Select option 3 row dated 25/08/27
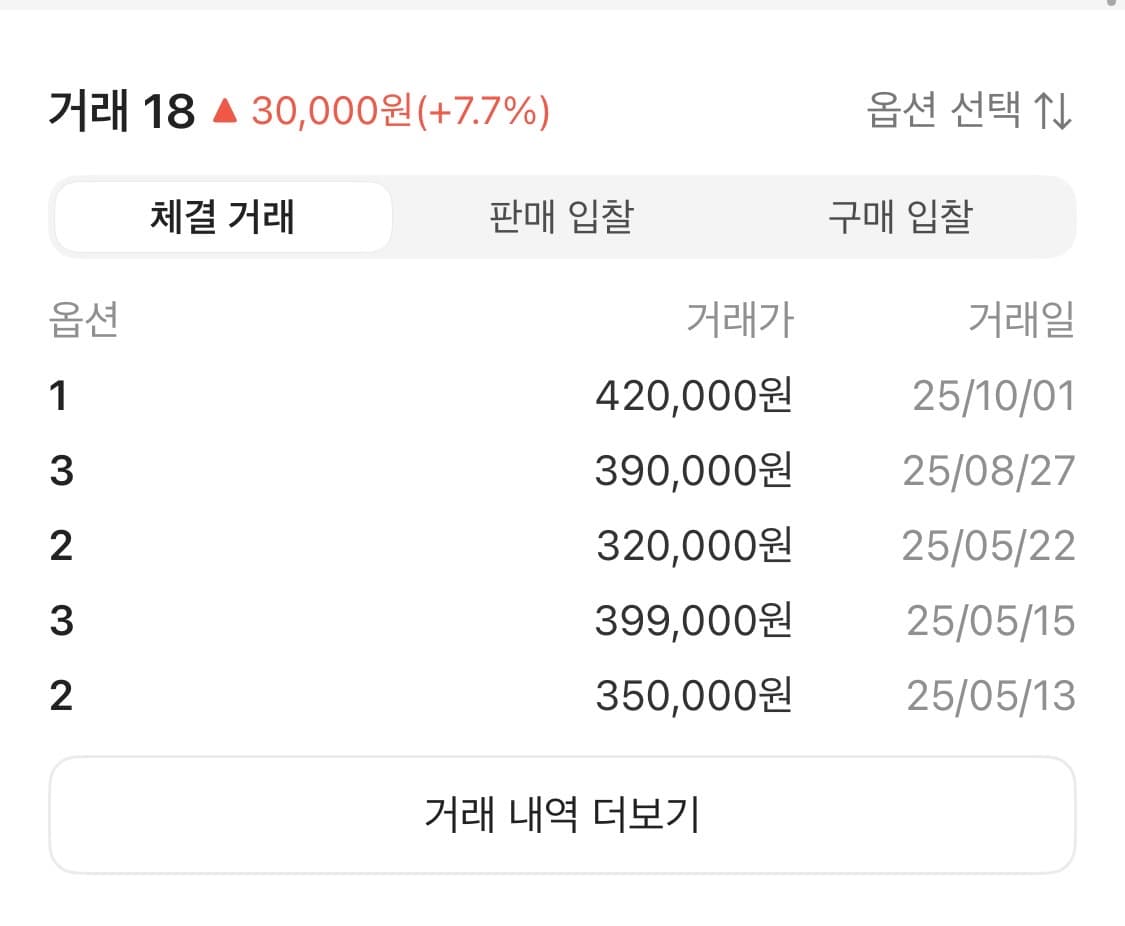The width and height of the screenshot is (1125, 926). (562, 470)
